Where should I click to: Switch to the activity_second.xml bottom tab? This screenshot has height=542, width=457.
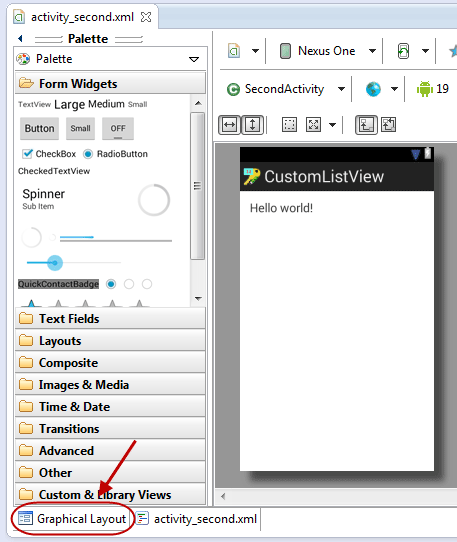pos(196,519)
